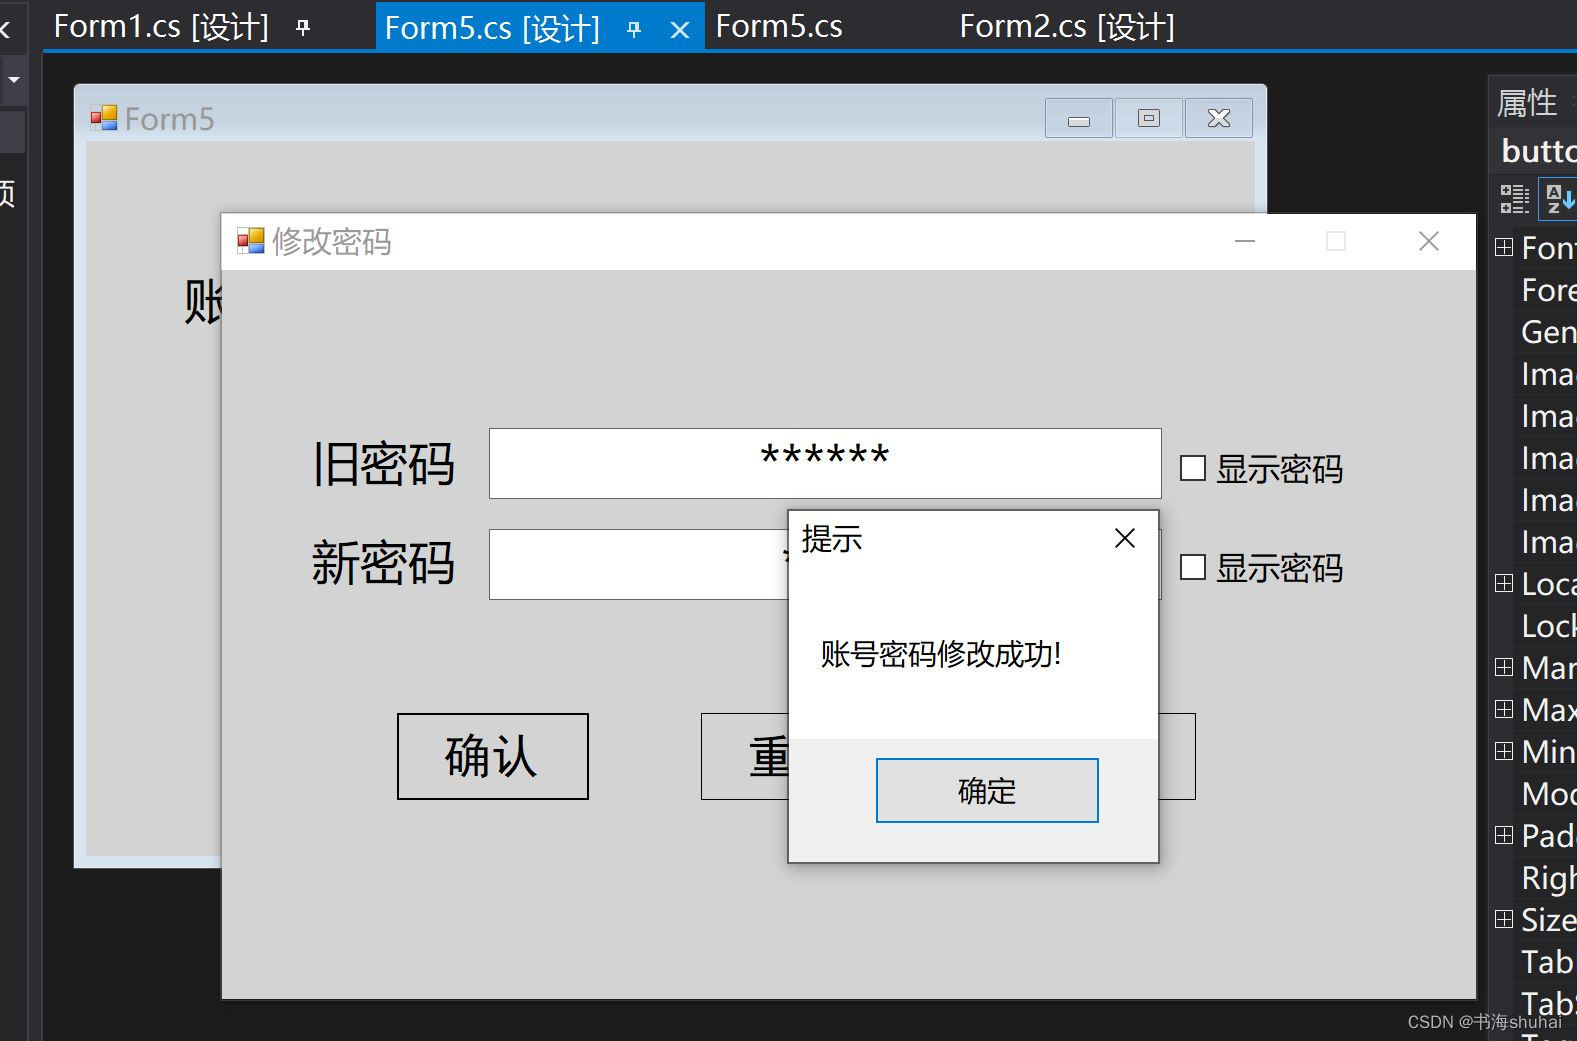1577x1041 pixels.
Task: Click close button on Form5 designer window
Action: tap(1219, 118)
